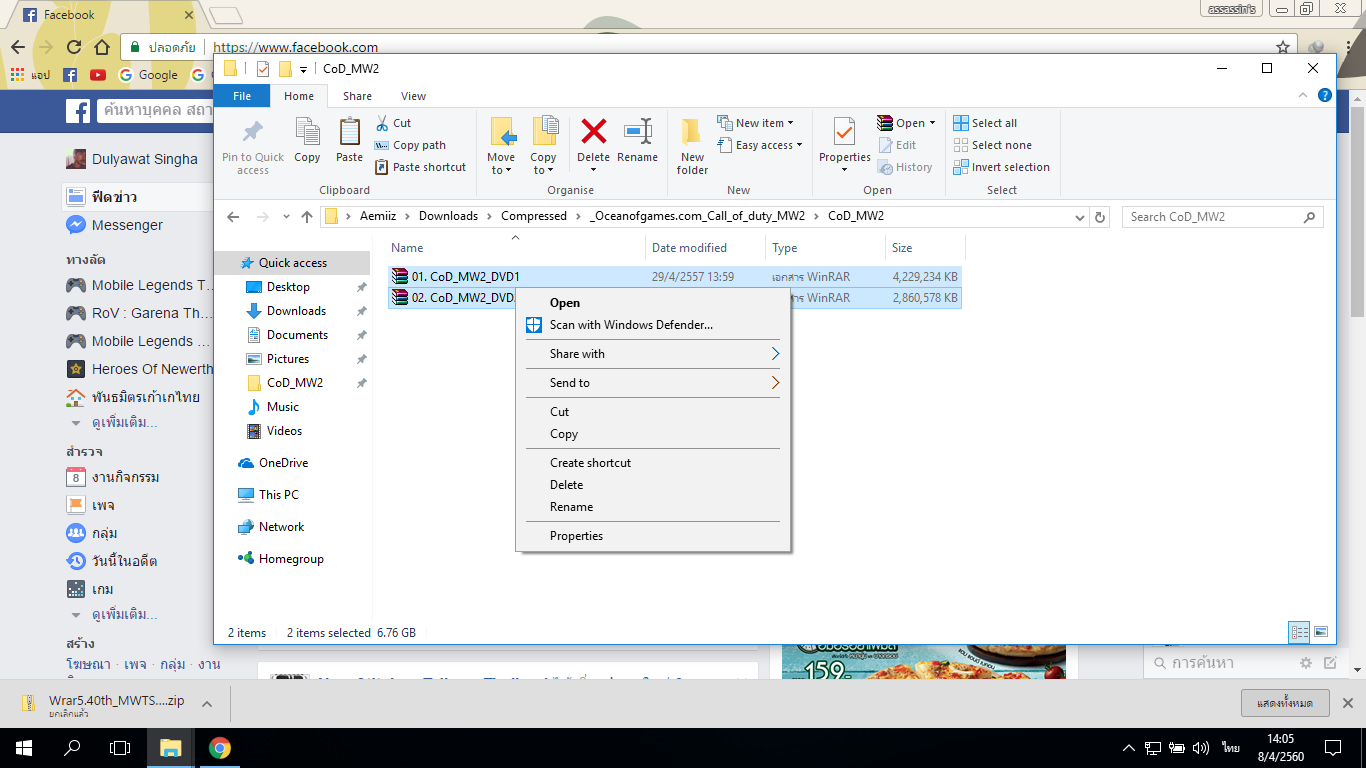Screen dimensions: 1366x768
Task: Click the Downloads breadcrumb in address bar
Action: pos(448,216)
